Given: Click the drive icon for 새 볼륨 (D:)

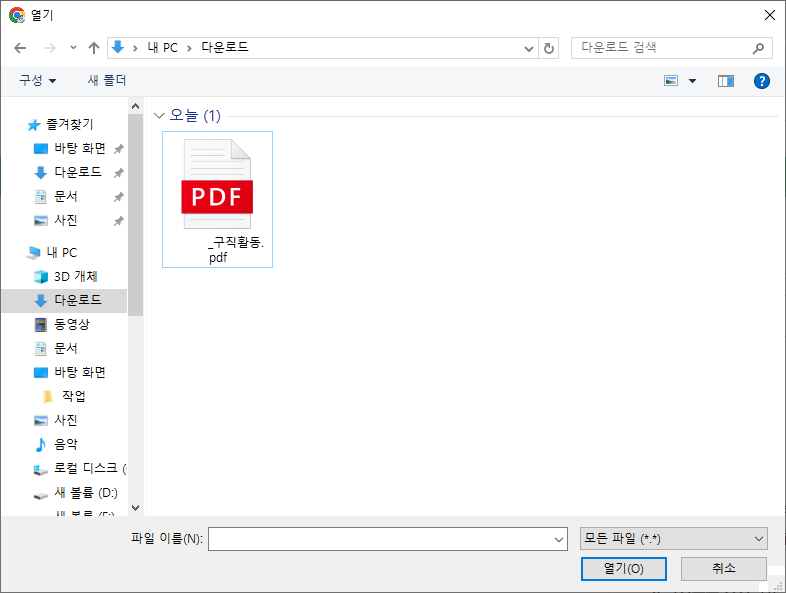Looking at the screenshot, I should pos(41,495).
